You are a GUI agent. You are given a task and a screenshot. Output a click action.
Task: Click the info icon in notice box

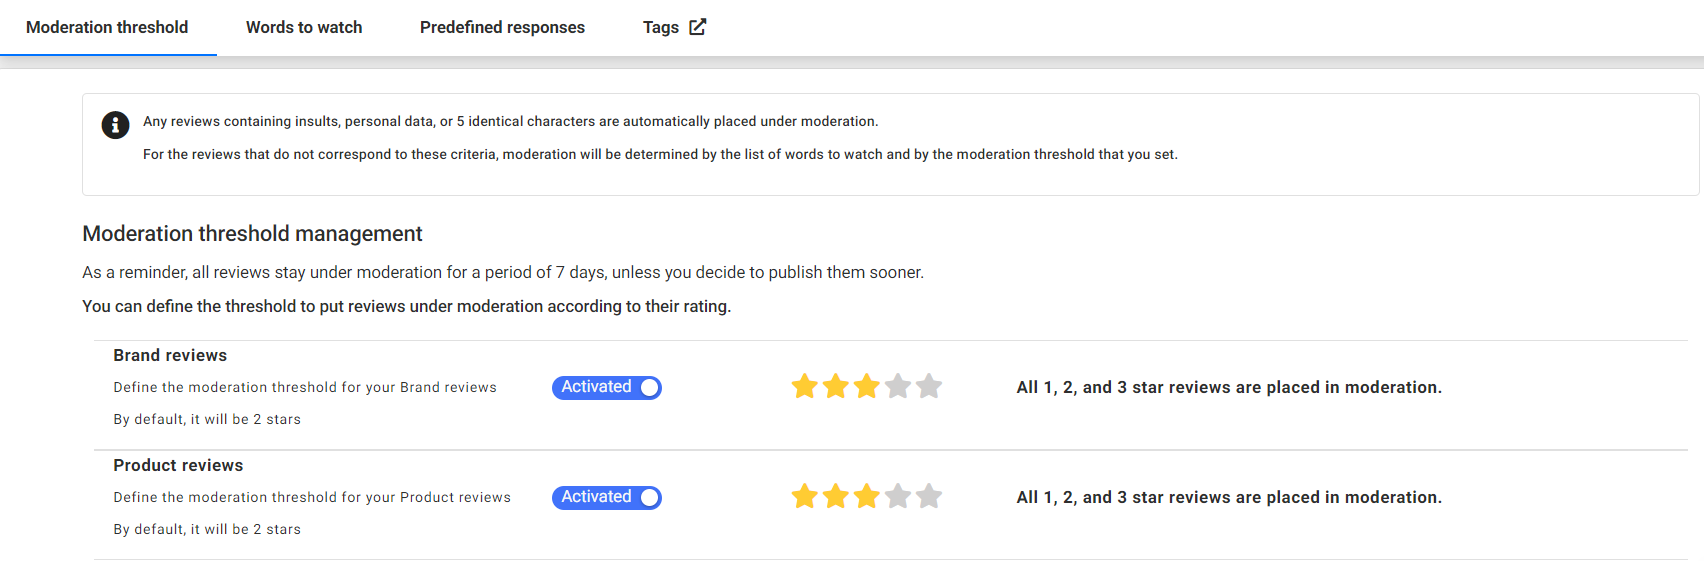[115, 125]
